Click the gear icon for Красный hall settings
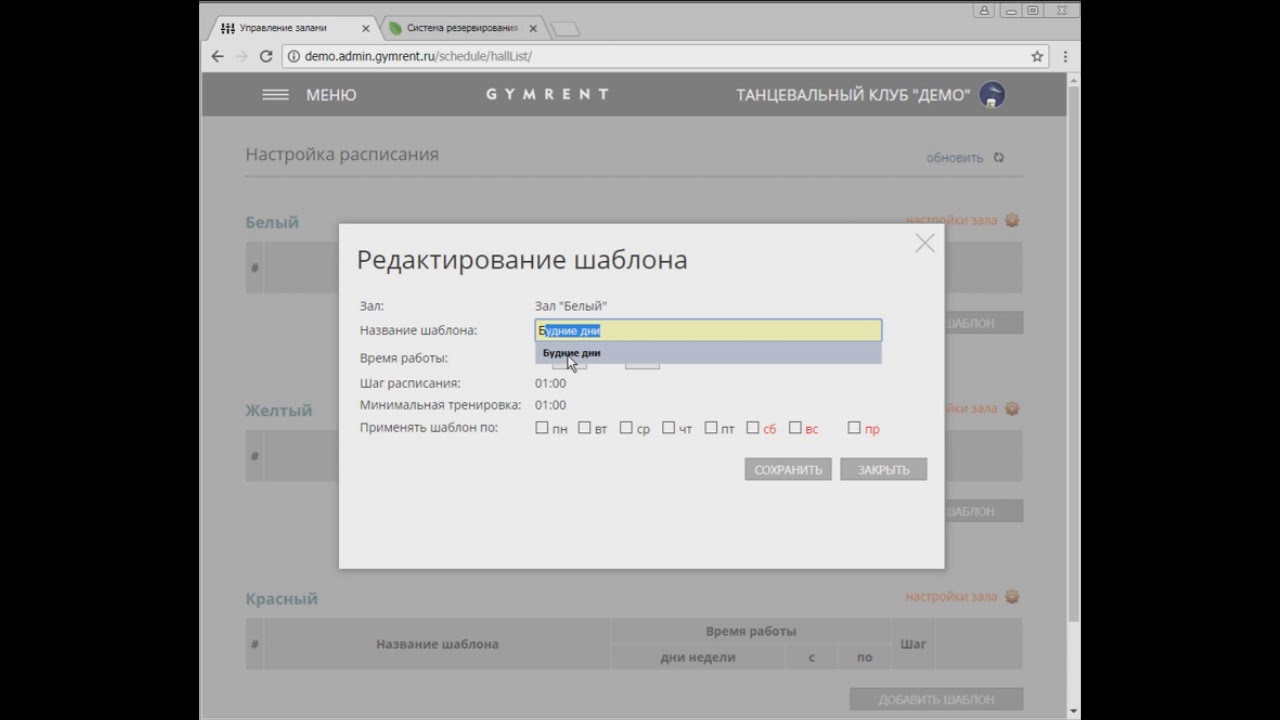The image size is (1280, 720). click(x=1012, y=596)
